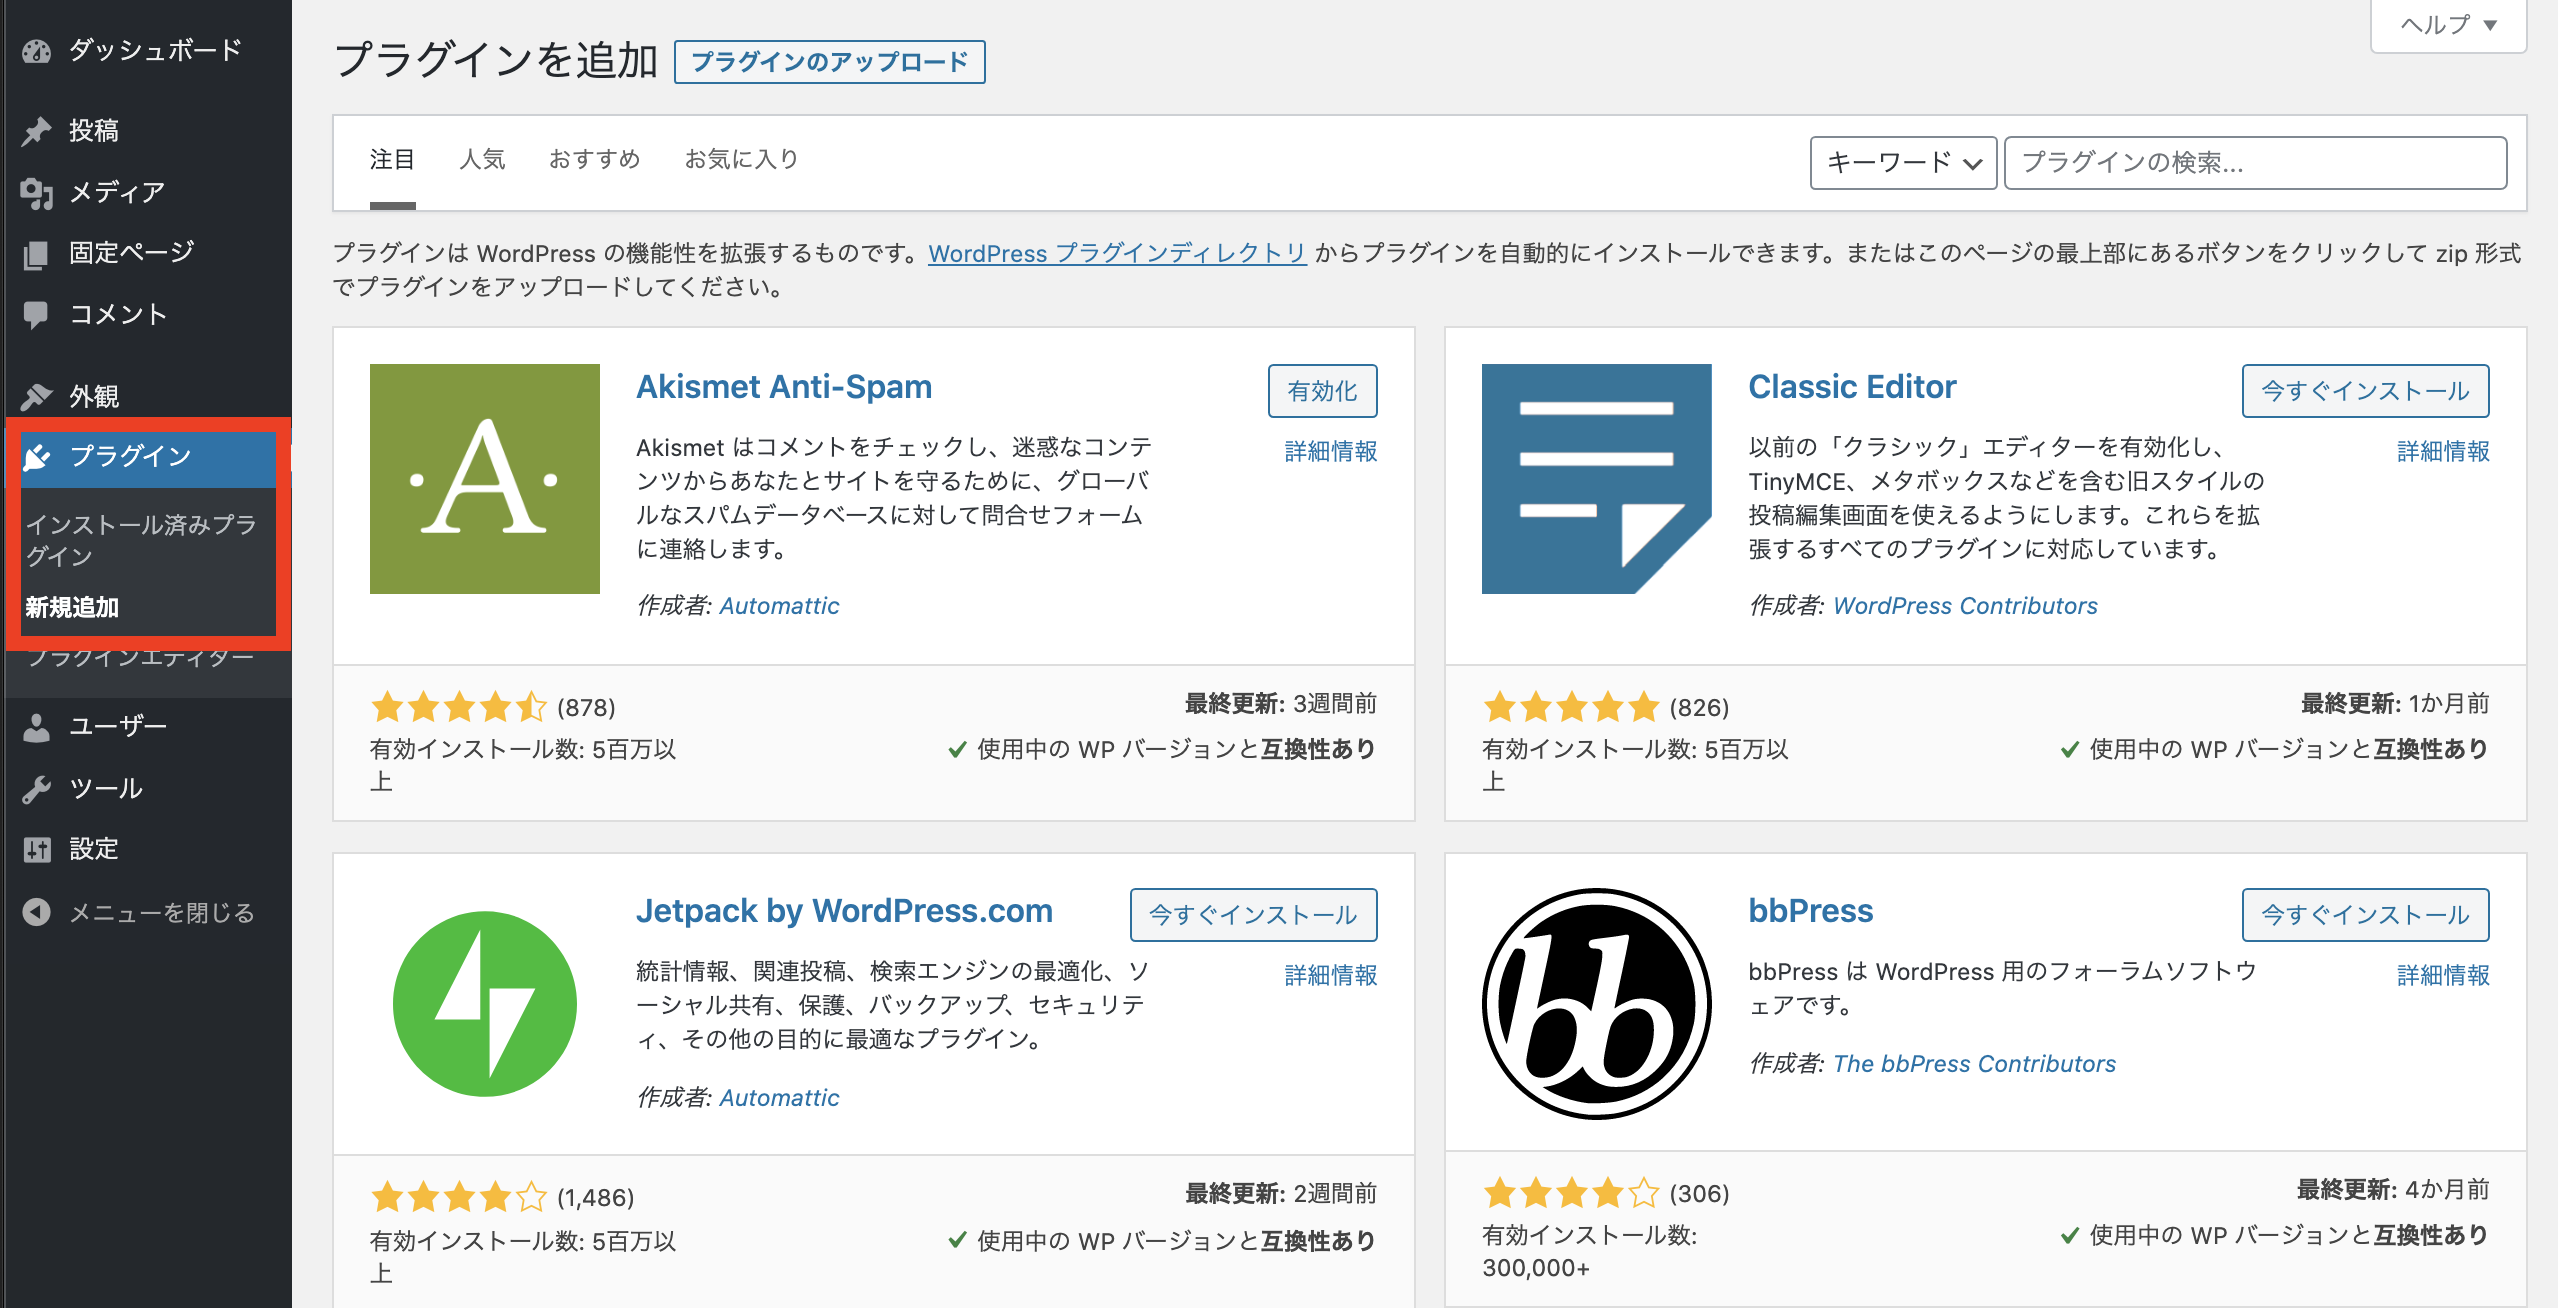Open ダッシュボード in the sidebar
Screen dimensions: 2558x1308
coord(148,51)
